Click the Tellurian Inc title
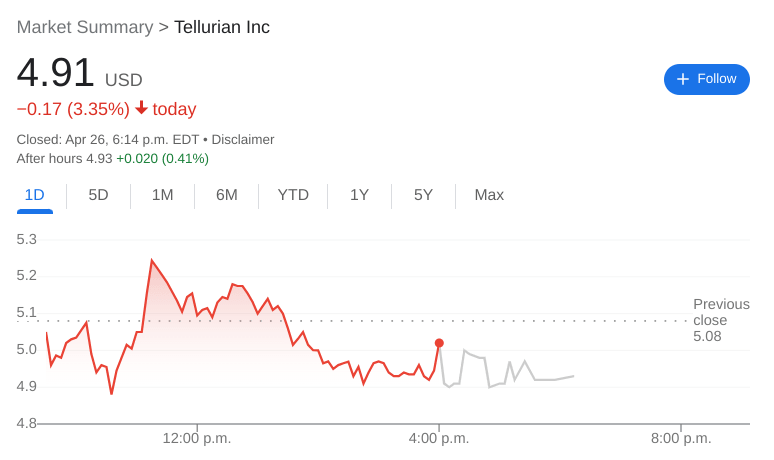 [x=222, y=27]
